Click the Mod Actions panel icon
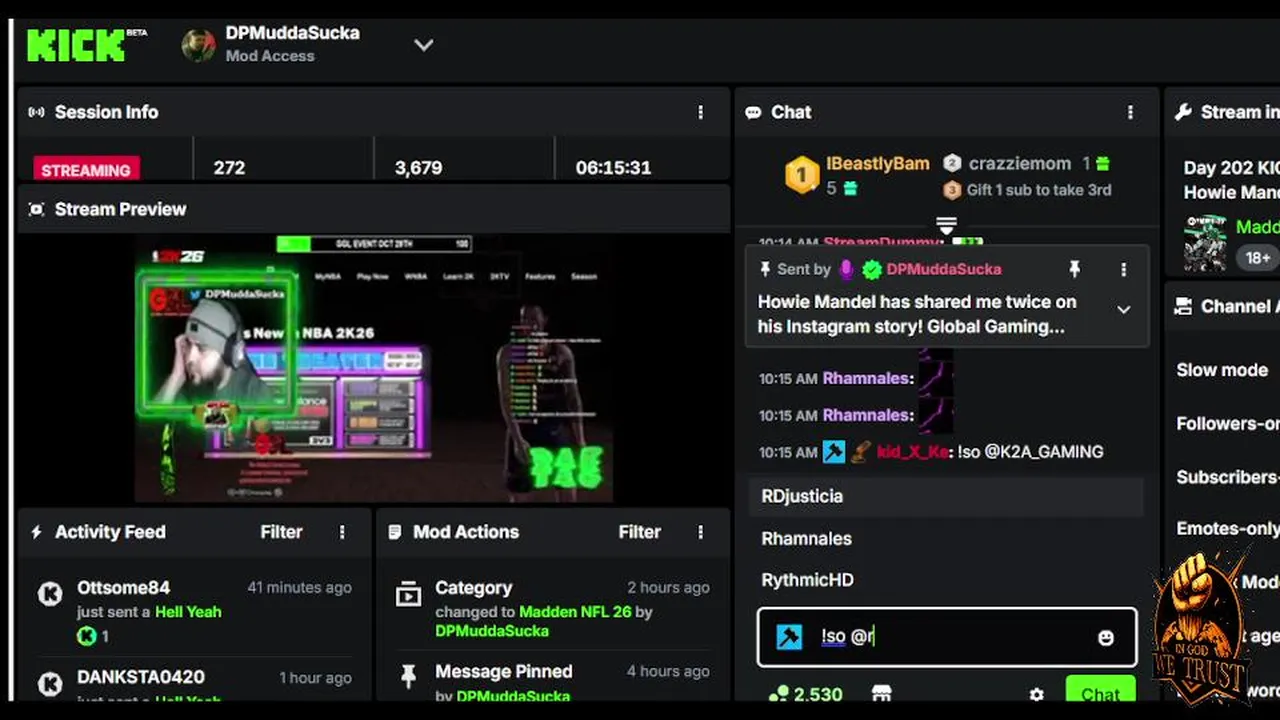The width and height of the screenshot is (1280, 720). coord(395,532)
